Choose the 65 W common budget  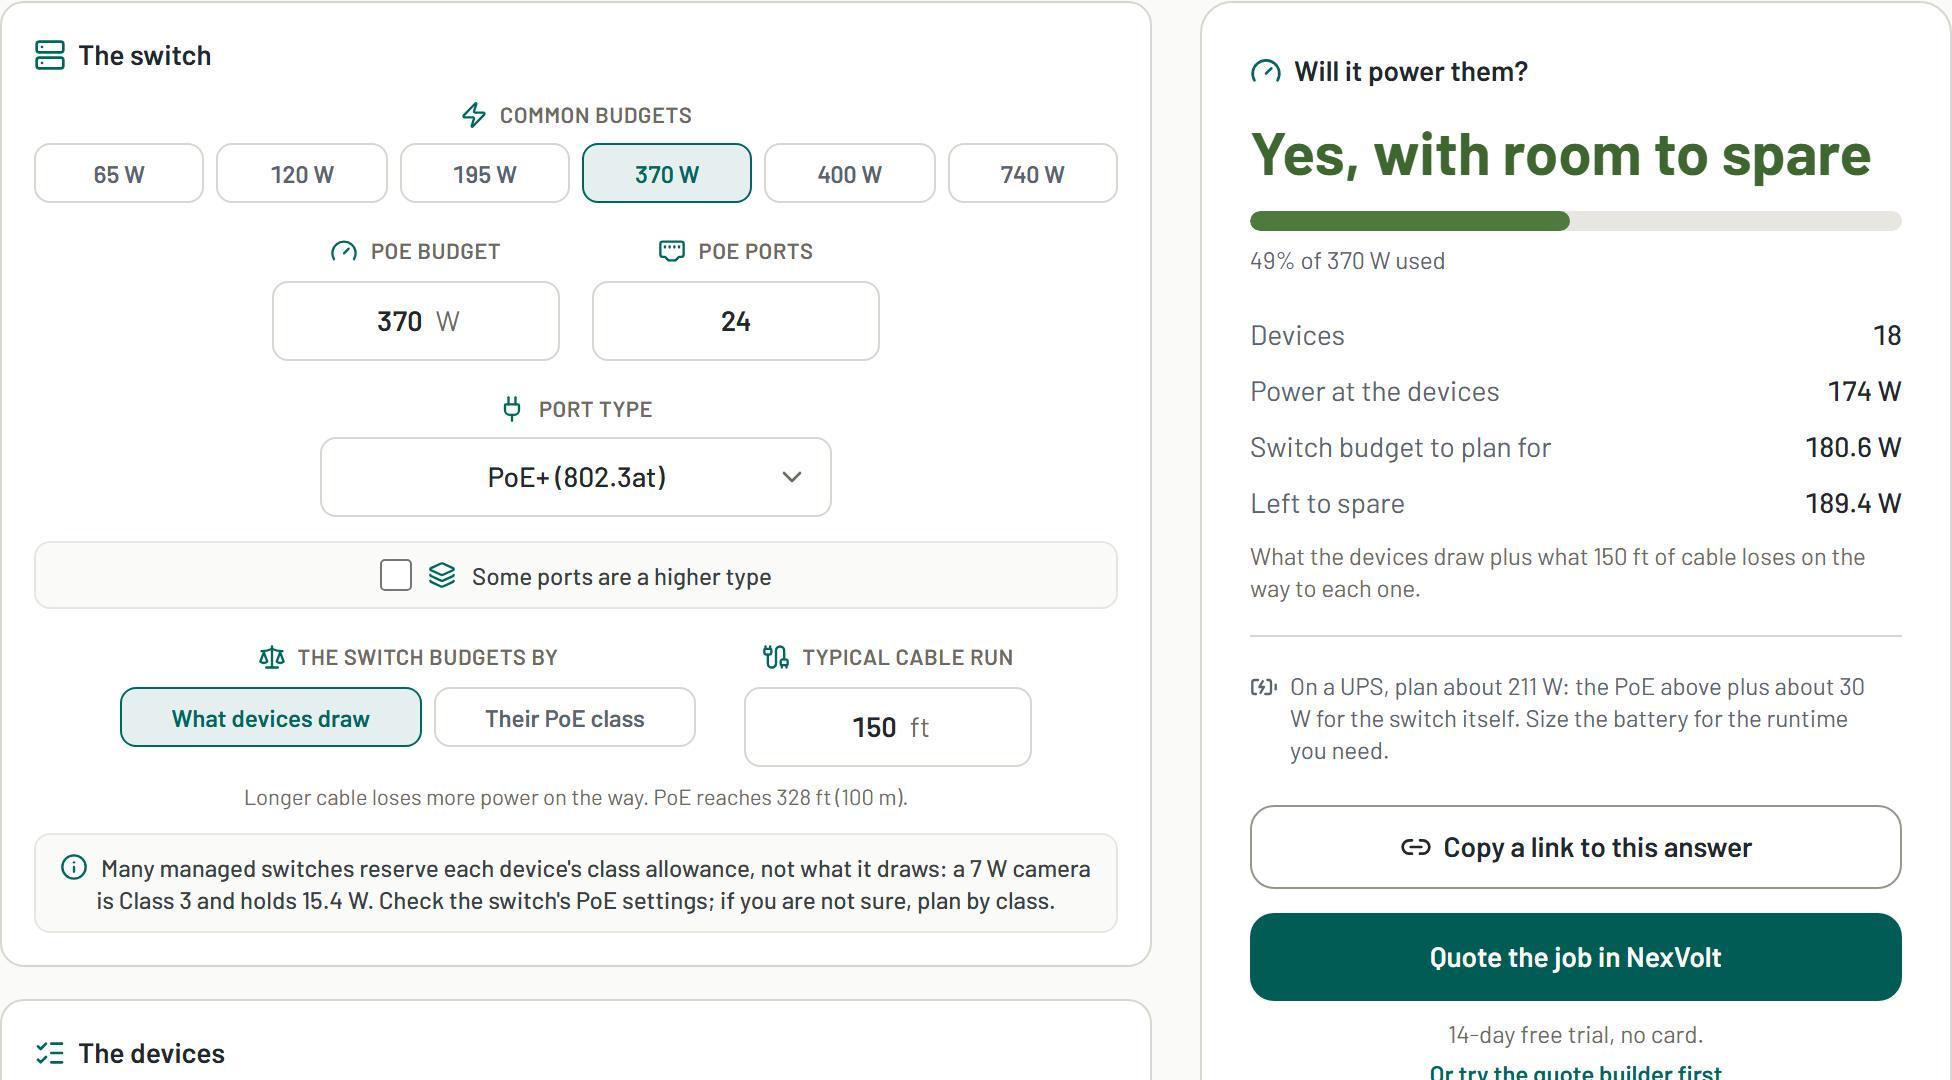coord(119,173)
